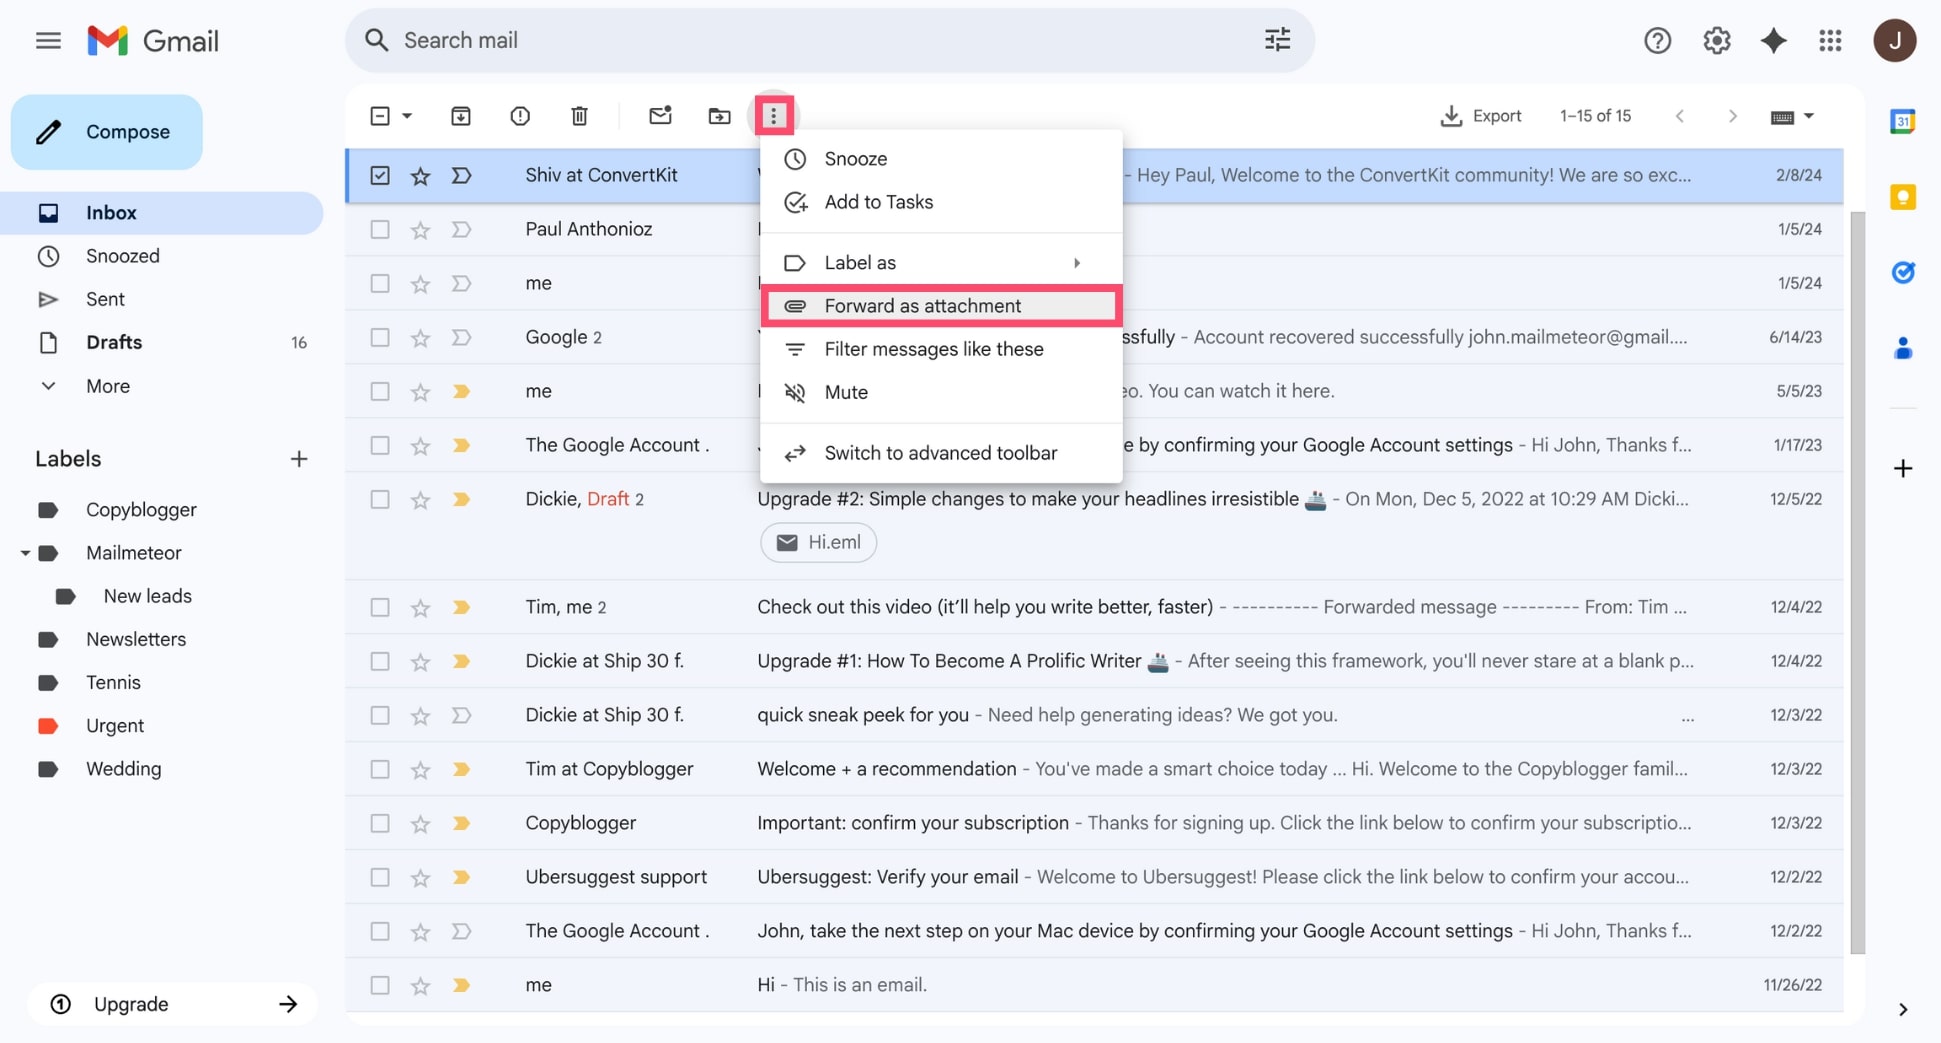Open the account avatar J

(x=1894, y=41)
